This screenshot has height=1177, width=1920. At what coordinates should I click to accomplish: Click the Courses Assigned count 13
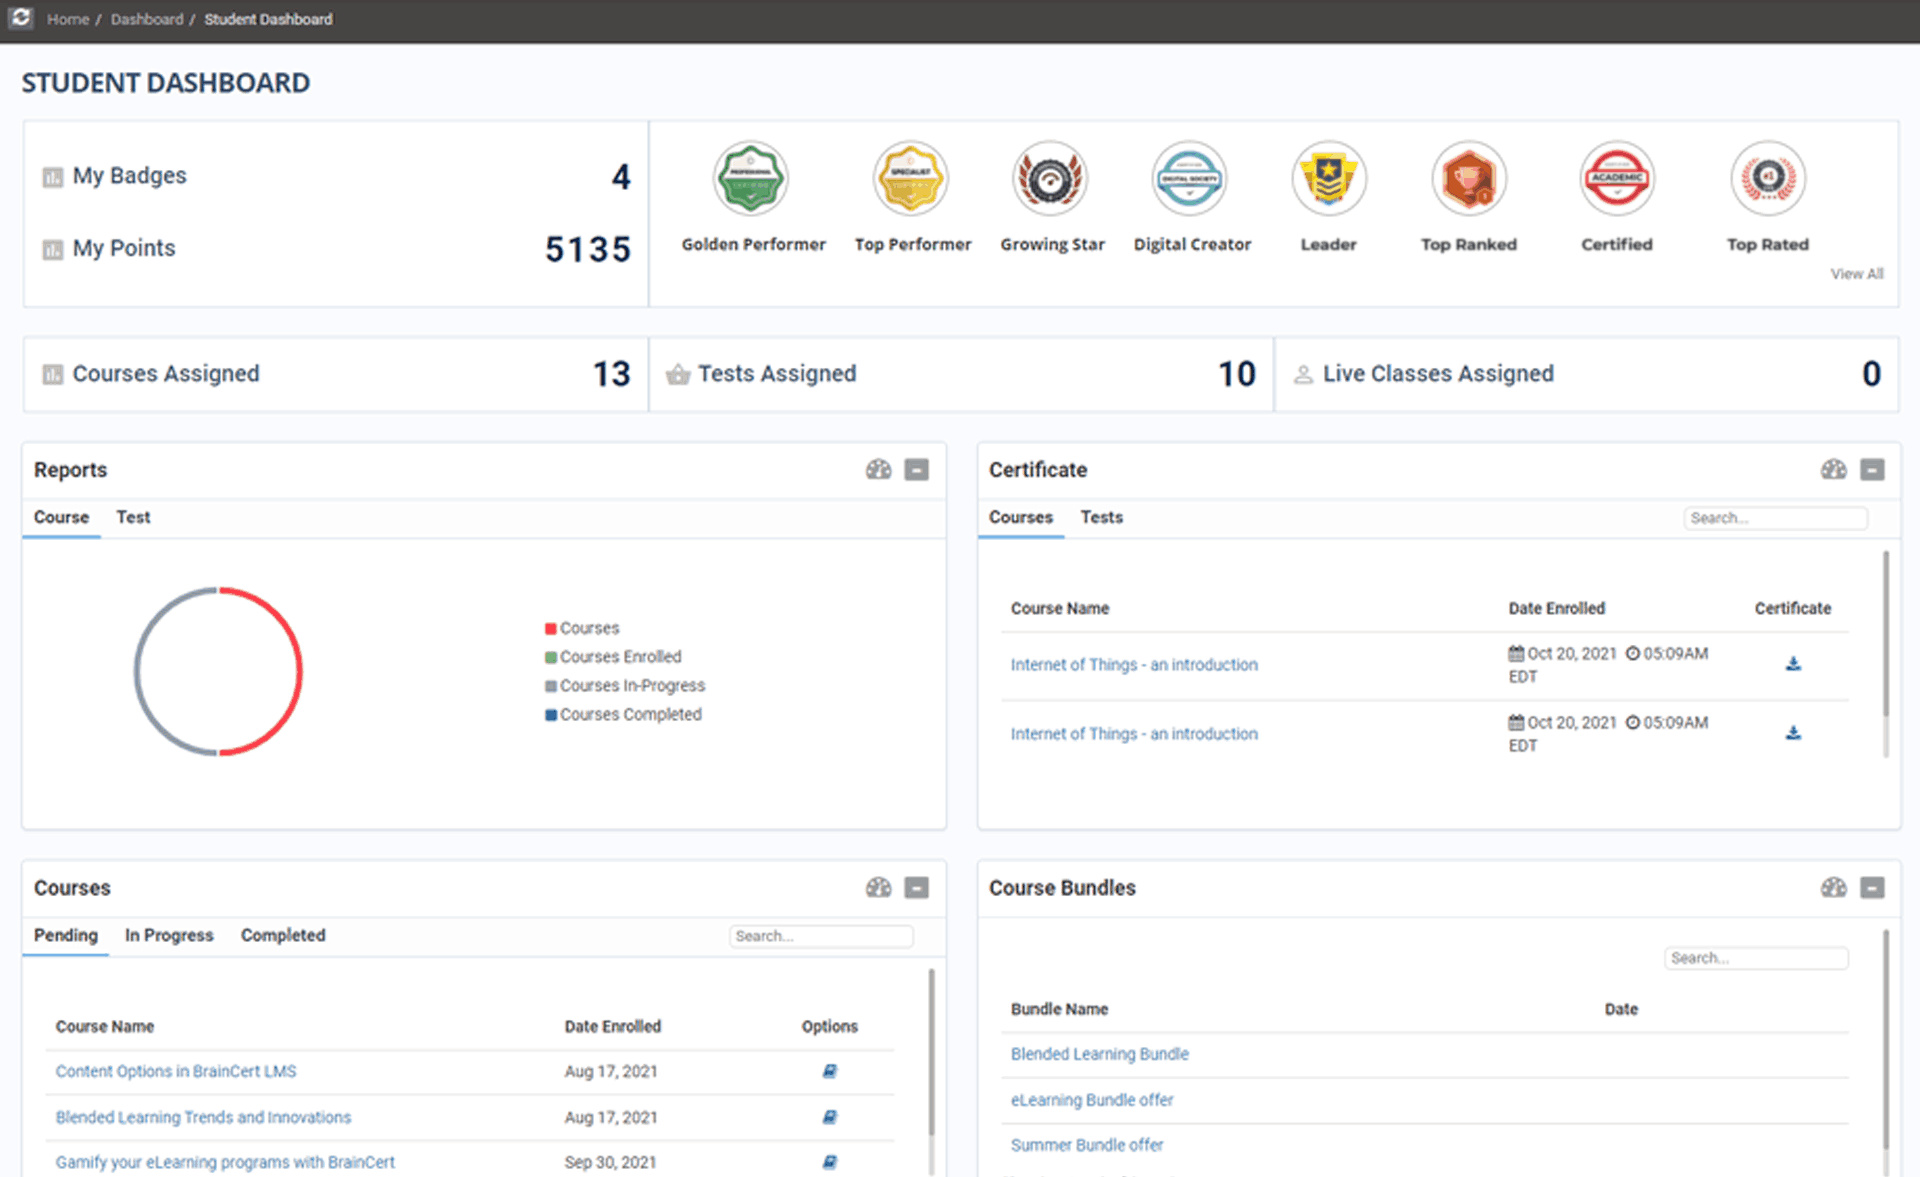611,374
